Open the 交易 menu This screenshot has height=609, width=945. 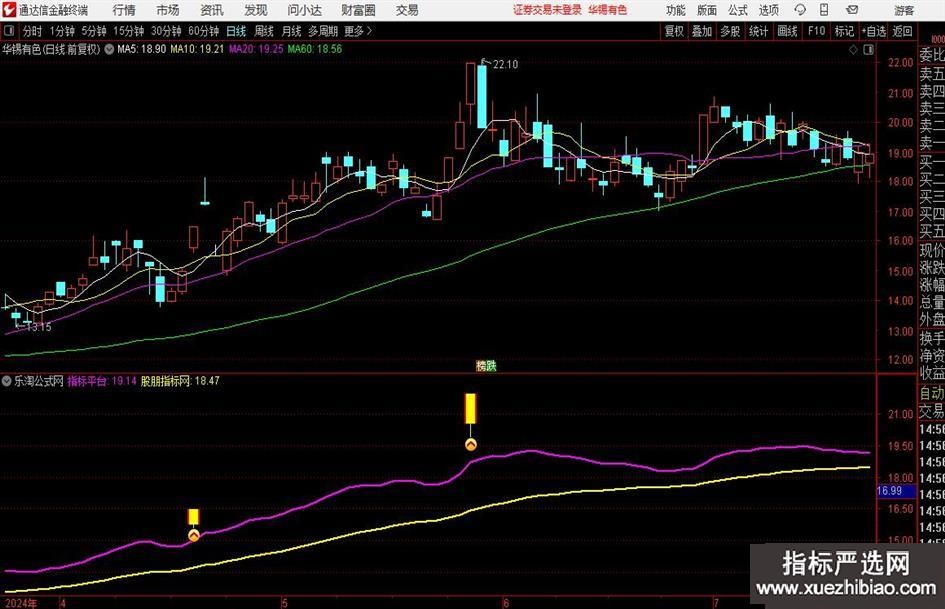tap(407, 10)
